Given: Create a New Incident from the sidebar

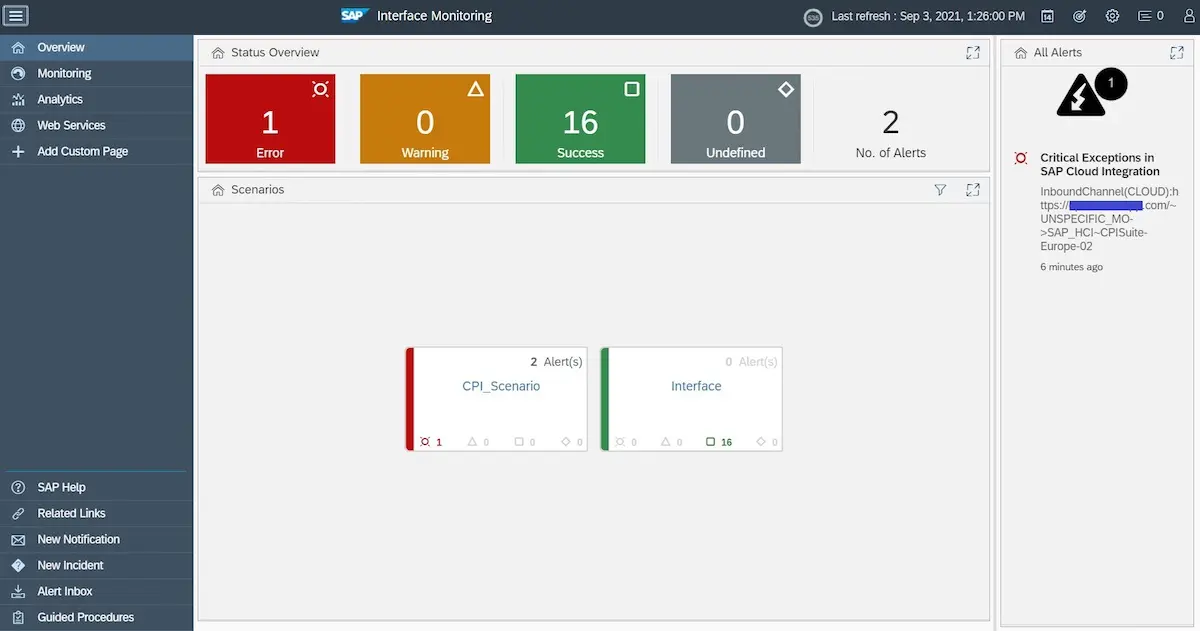Looking at the screenshot, I should pyautogui.click(x=97, y=566).
